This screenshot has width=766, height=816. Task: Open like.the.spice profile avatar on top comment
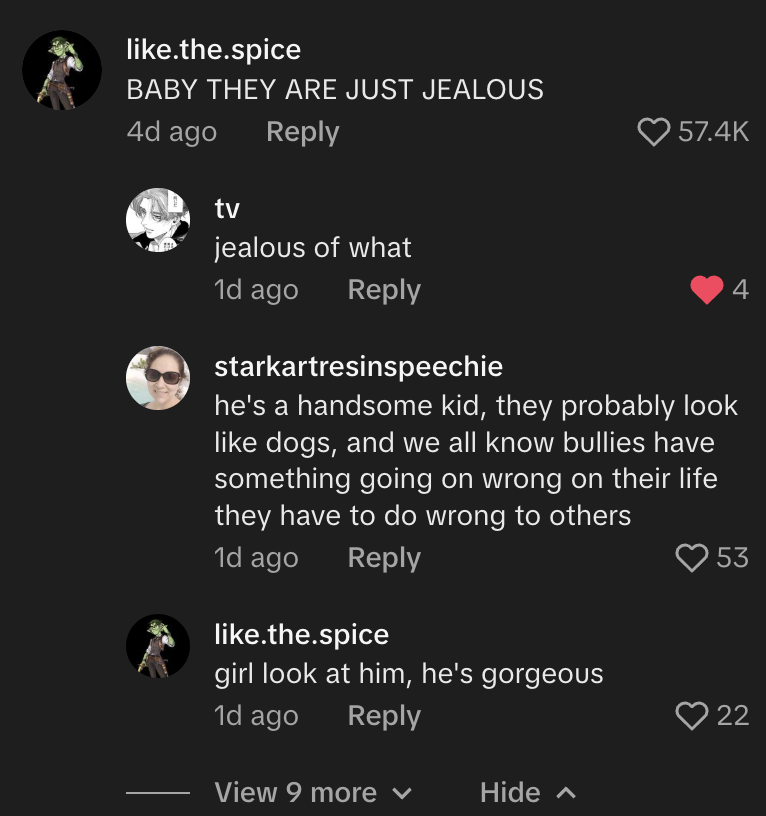[x=62, y=70]
